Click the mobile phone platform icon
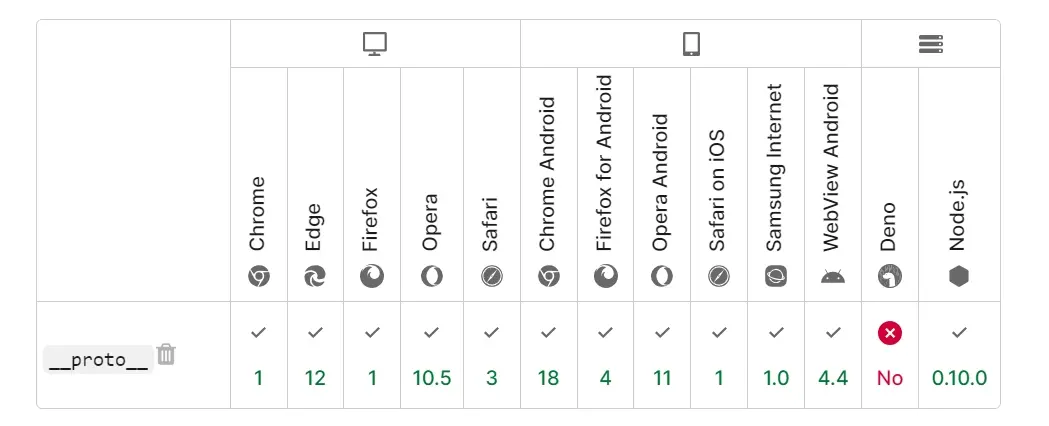Viewport: 1049px width, 426px height. (x=691, y=44)
